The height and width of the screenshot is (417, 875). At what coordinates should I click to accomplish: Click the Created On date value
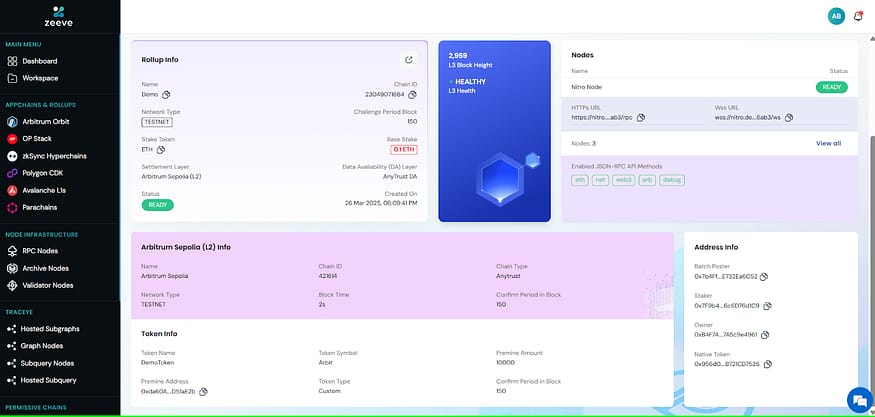(x=381, y=204)
